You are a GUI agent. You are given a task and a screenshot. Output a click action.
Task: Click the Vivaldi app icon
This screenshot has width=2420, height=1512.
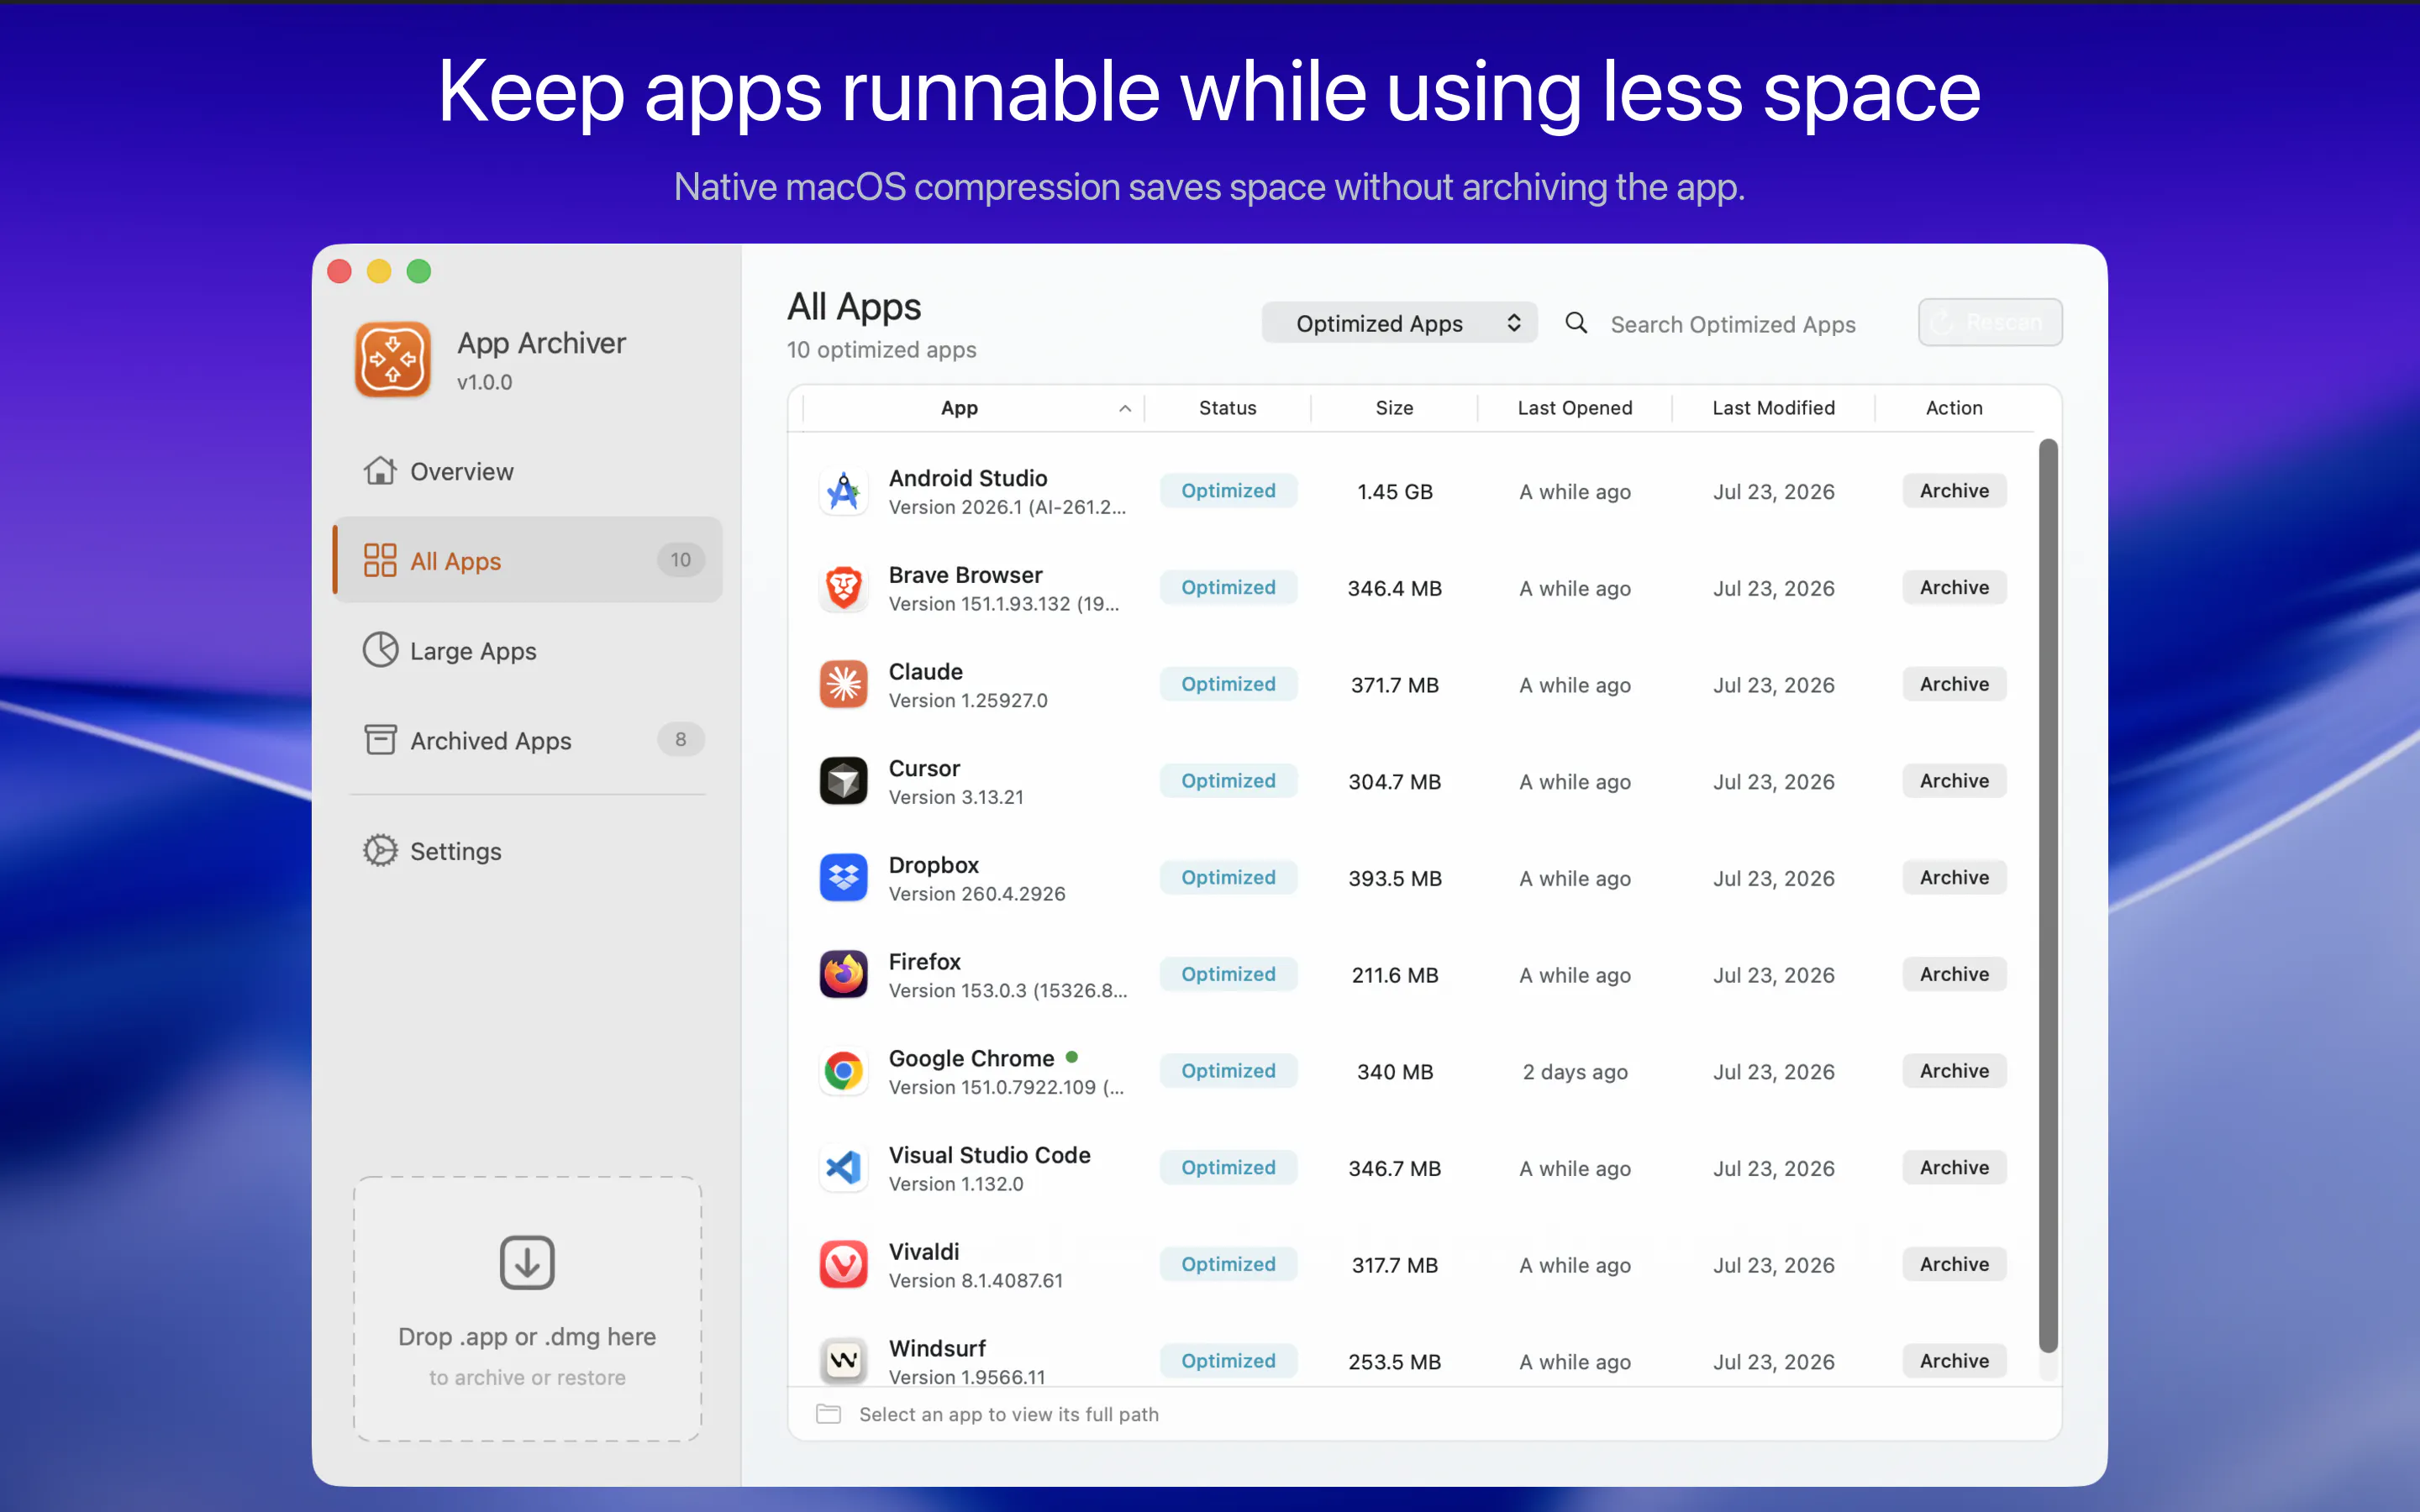[843, 1265]
